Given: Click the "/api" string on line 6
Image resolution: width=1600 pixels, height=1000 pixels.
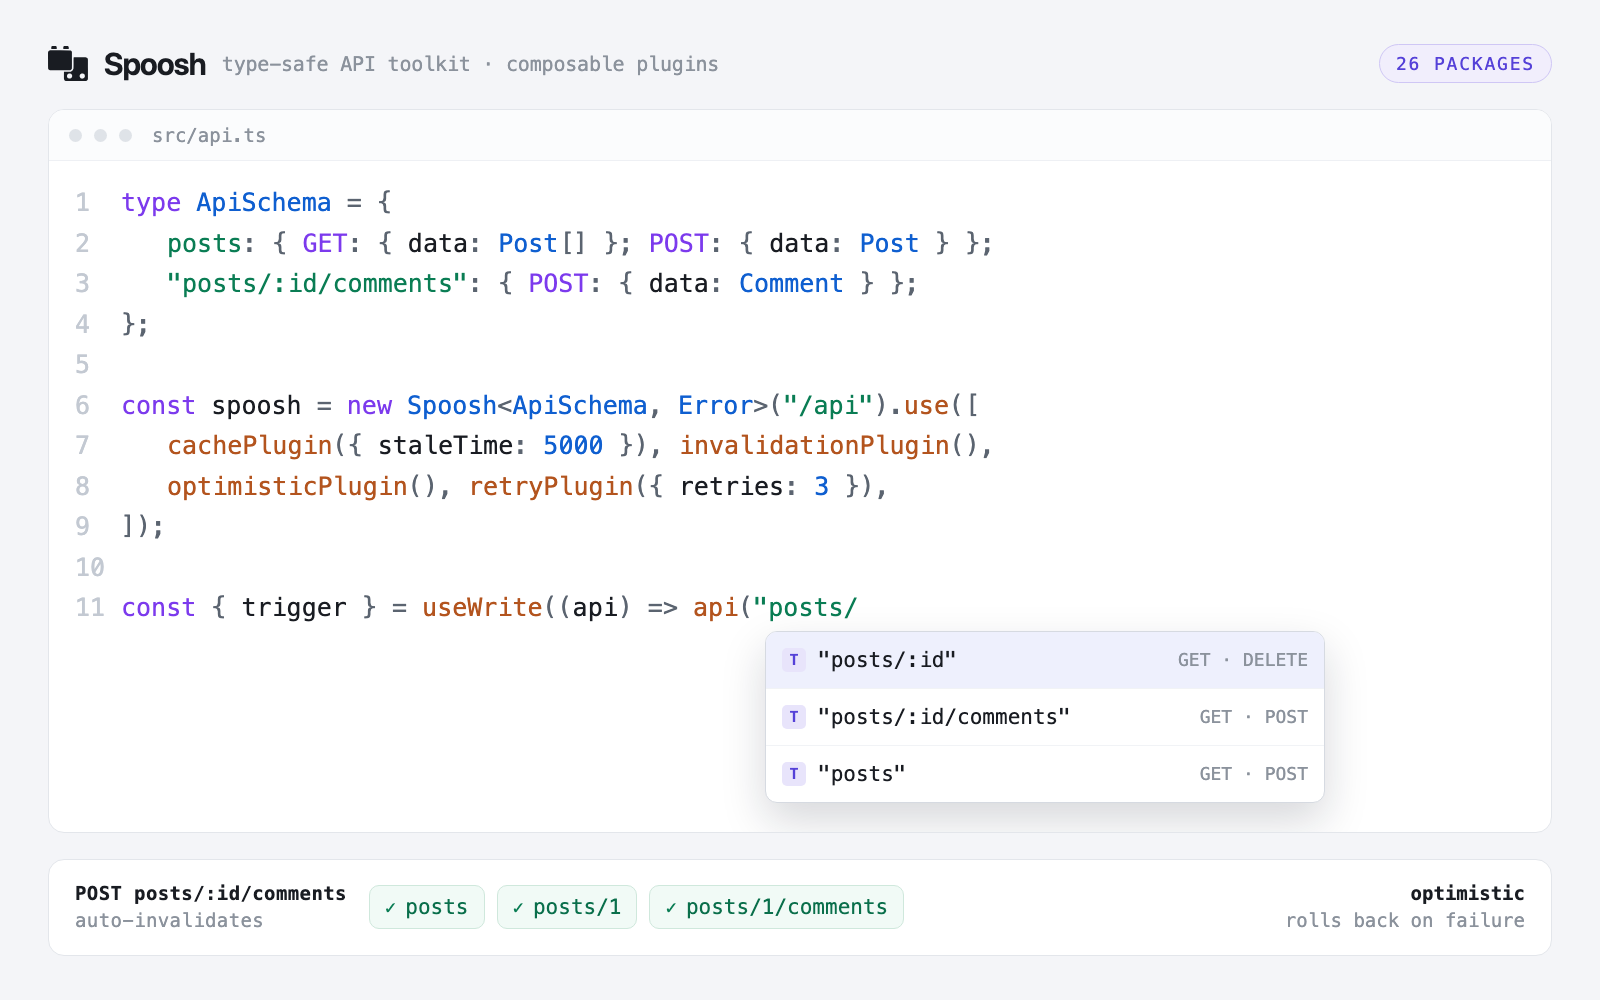Looking at the screenshot, I should click(x=829, y=405).
